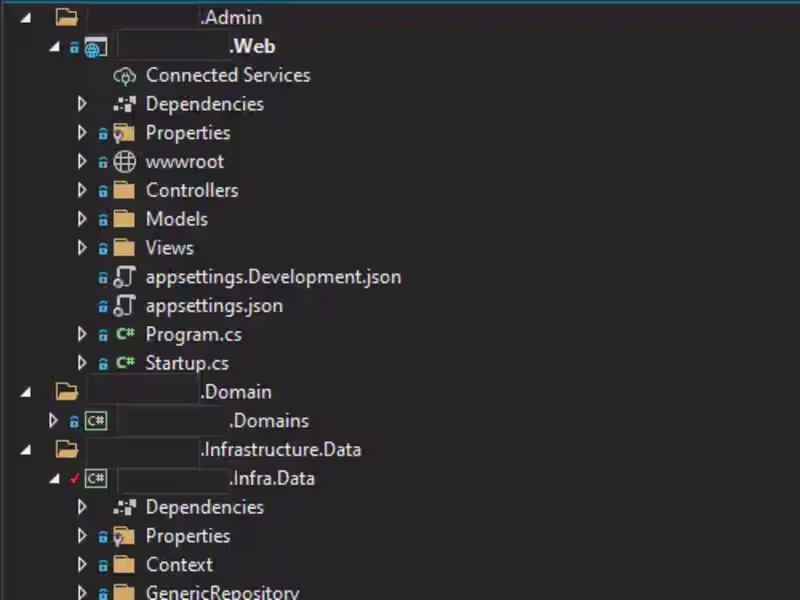800x600 pixels.
Task: Click the lock icon beside Startup.cs
Action: tap(102, 362)
